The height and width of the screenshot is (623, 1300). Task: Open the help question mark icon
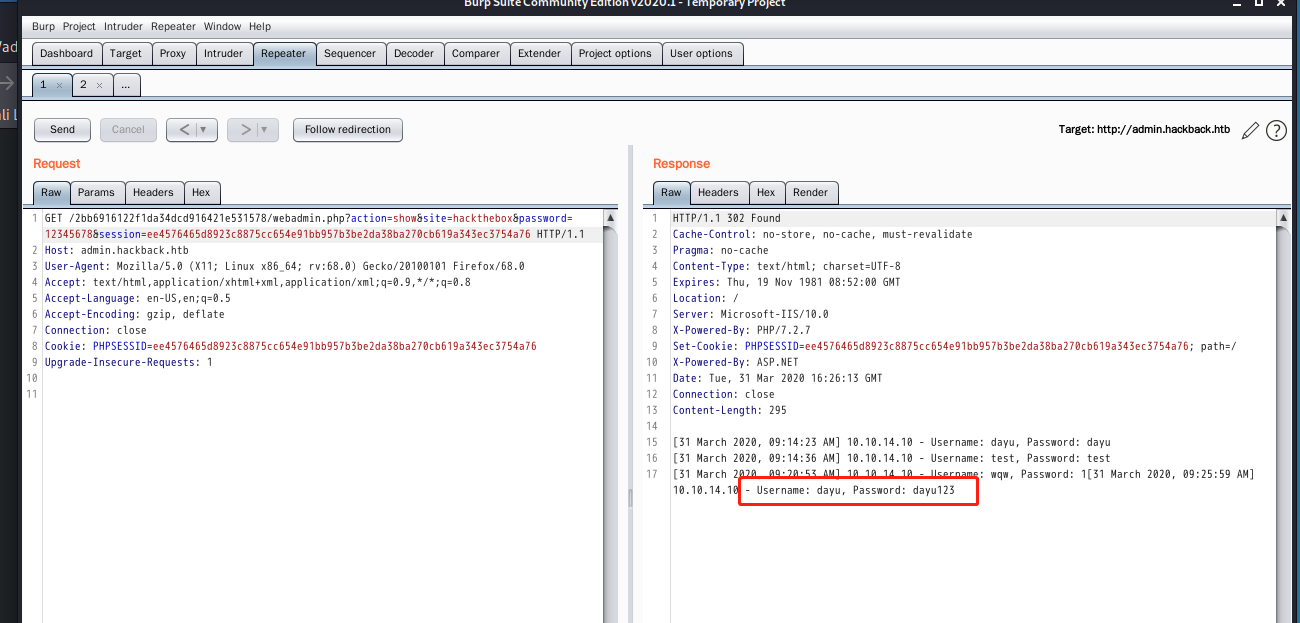pos(1276,130)
